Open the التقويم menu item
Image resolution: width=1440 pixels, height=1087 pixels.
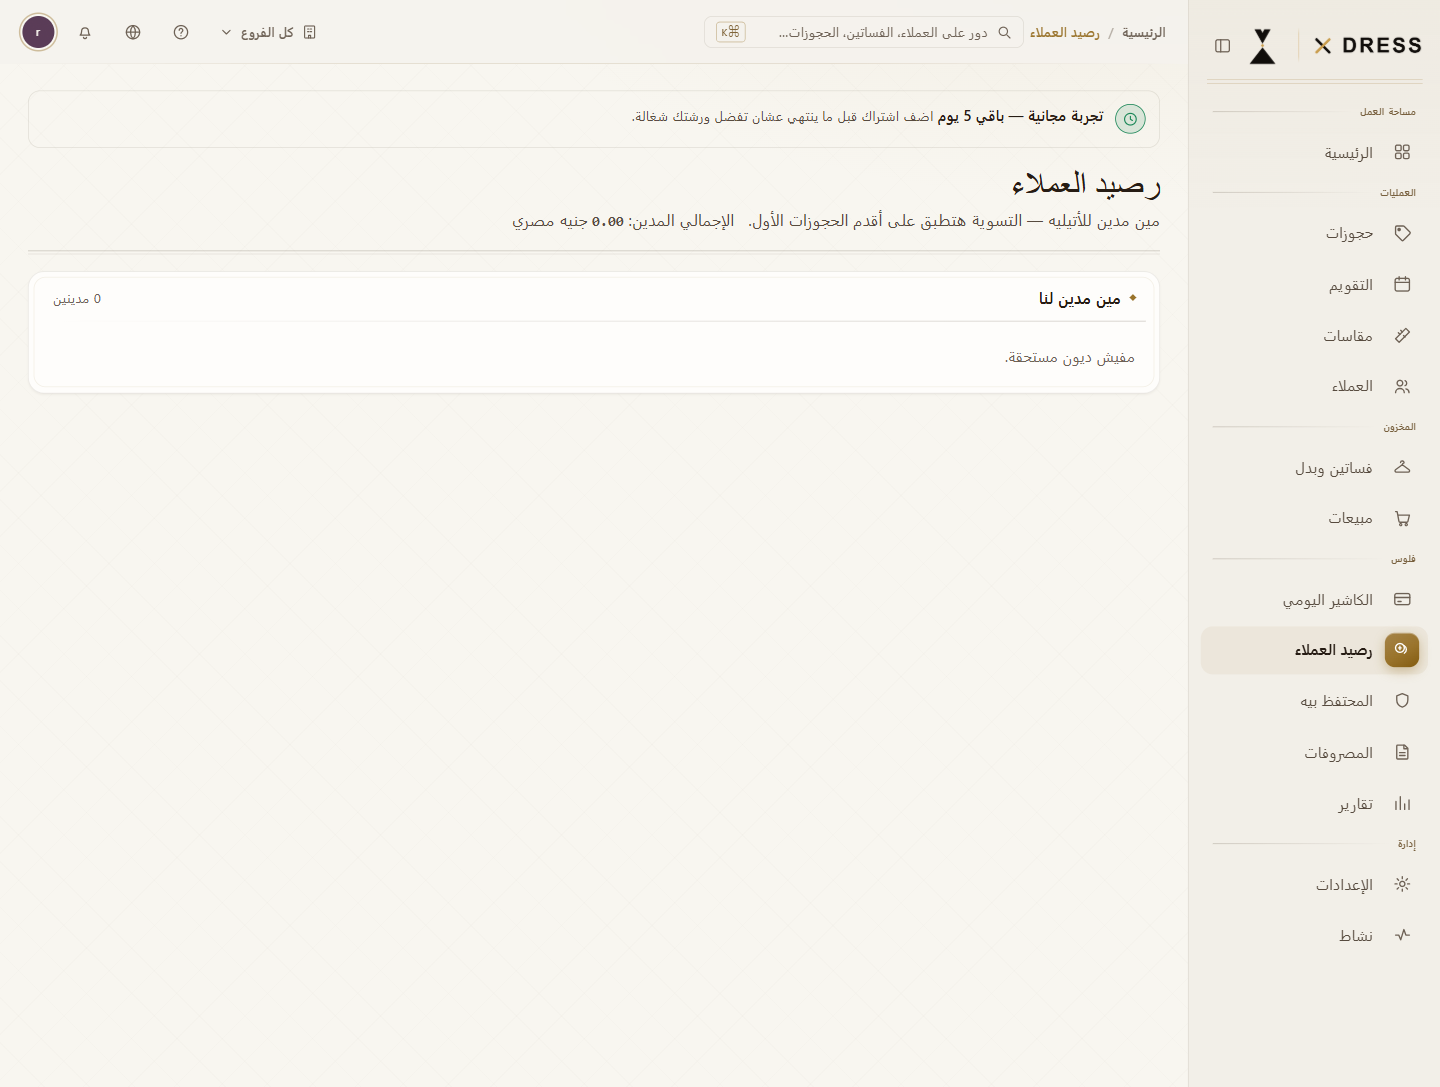pos(1314,285)
